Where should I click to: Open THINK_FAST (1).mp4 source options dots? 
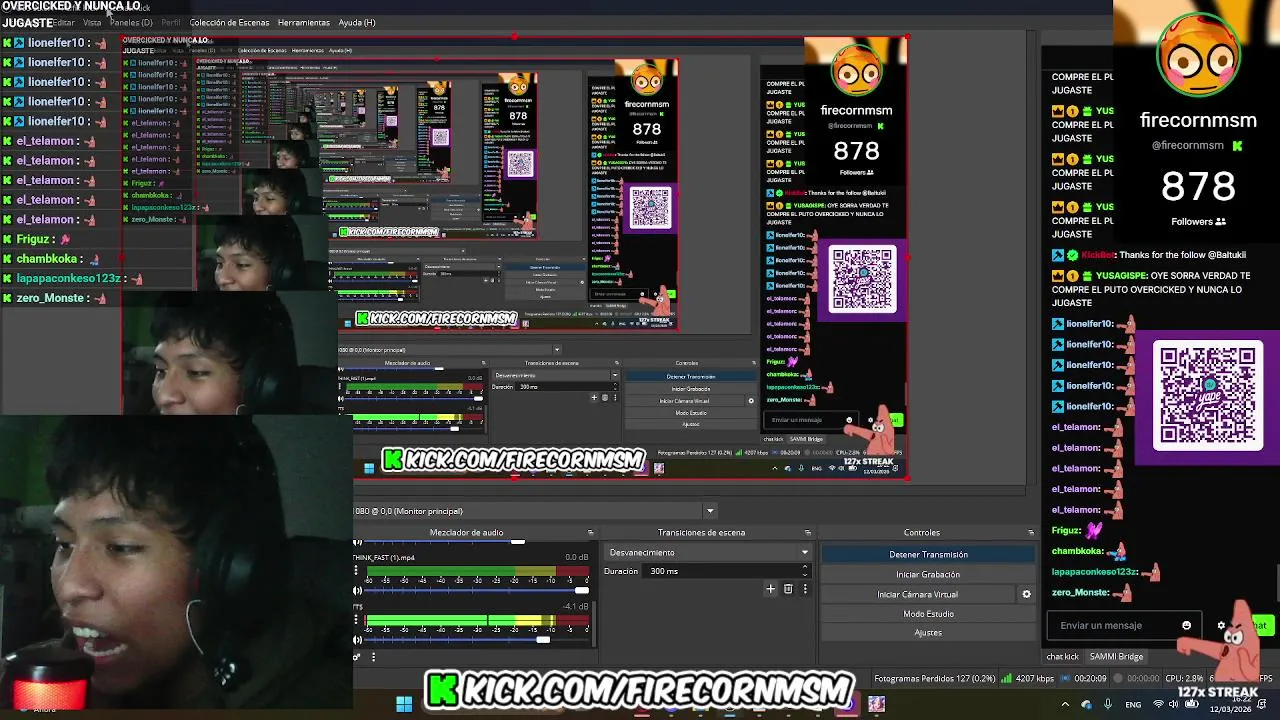click(x=357, y=572)
